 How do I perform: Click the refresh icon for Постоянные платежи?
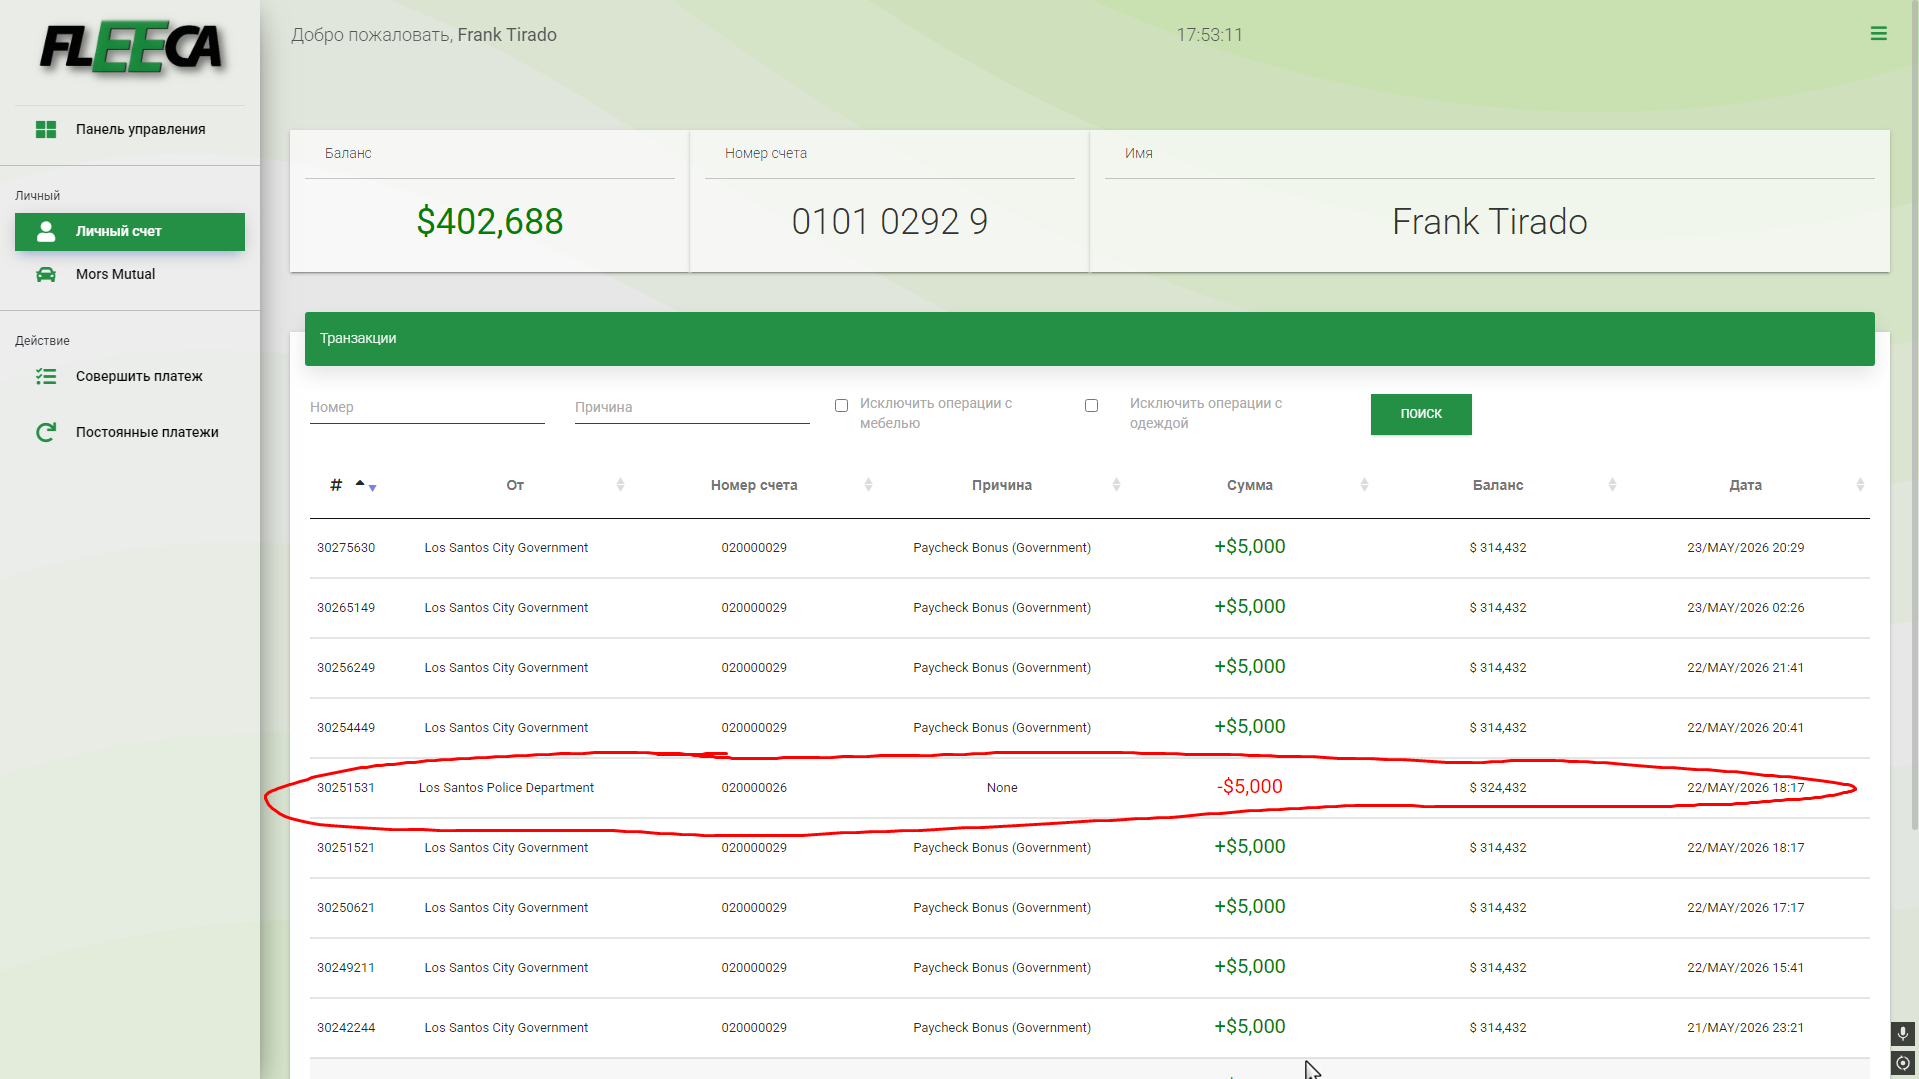(46, 432)
